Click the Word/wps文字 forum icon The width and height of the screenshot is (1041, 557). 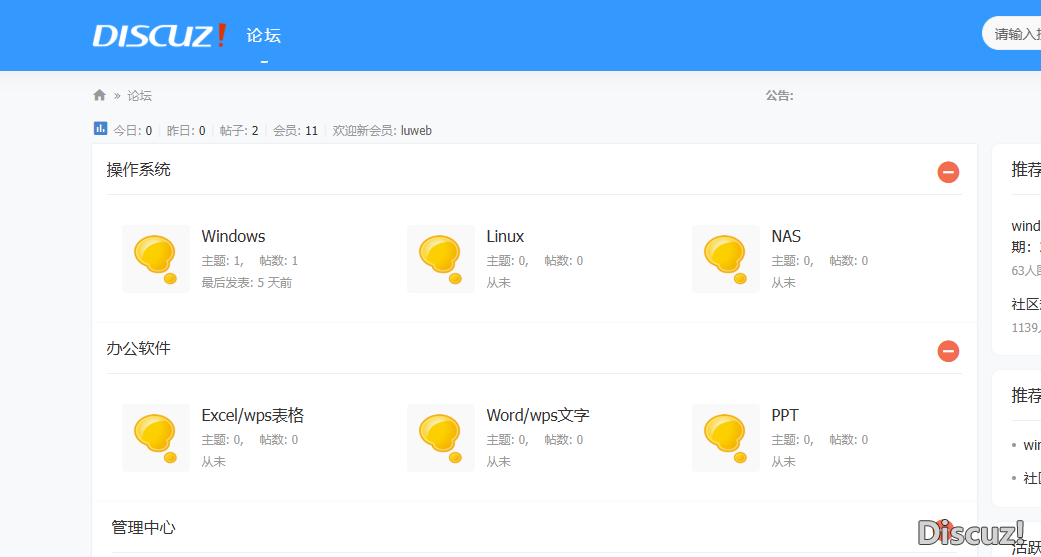(x=440, y=437)
